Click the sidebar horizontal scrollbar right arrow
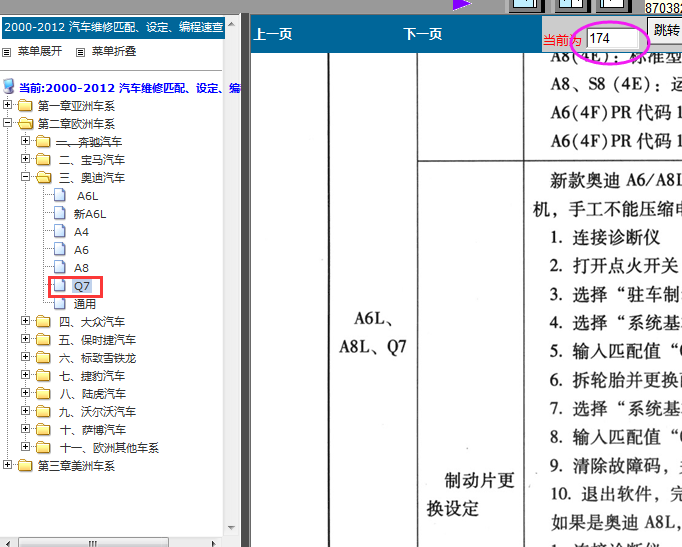This screenshot has width=682, height=547. coord(213,543)
